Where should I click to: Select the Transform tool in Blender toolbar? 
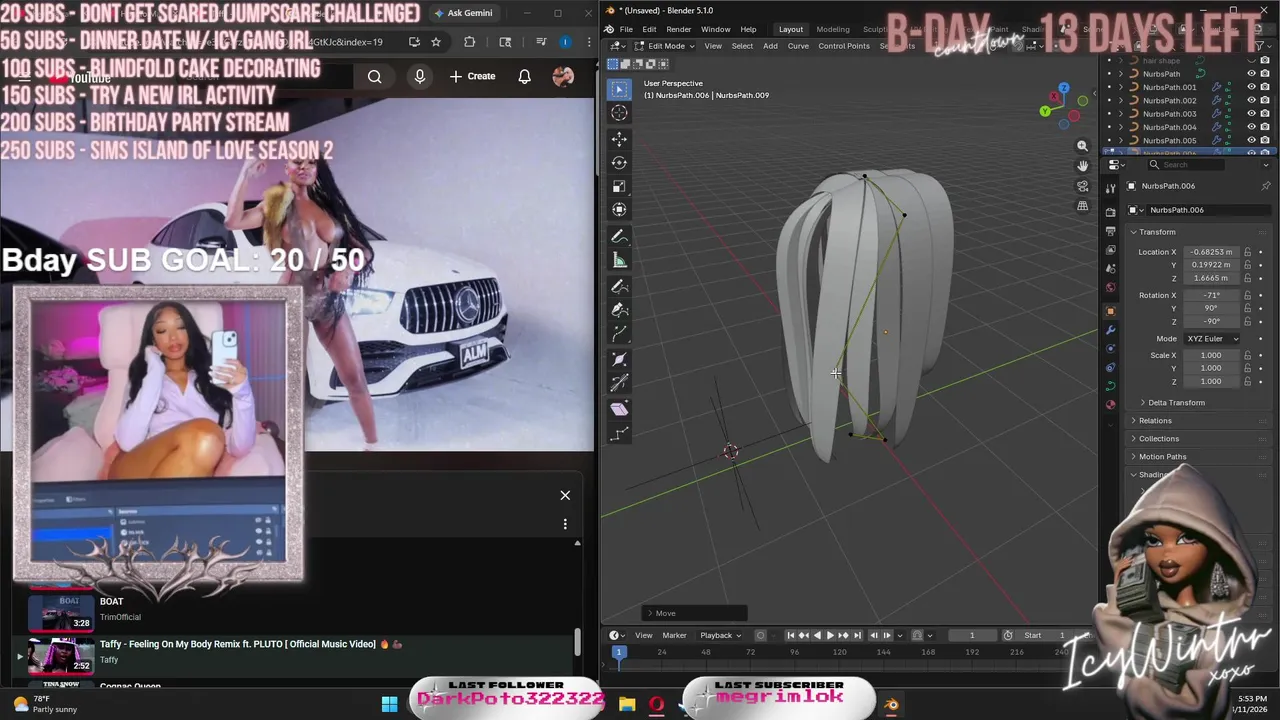[x=619, y=209]
